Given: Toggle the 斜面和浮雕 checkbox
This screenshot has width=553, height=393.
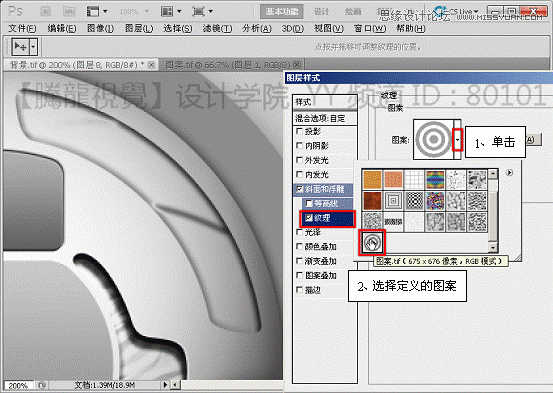Looking at the screenshot, I should (x=299, y=189).
